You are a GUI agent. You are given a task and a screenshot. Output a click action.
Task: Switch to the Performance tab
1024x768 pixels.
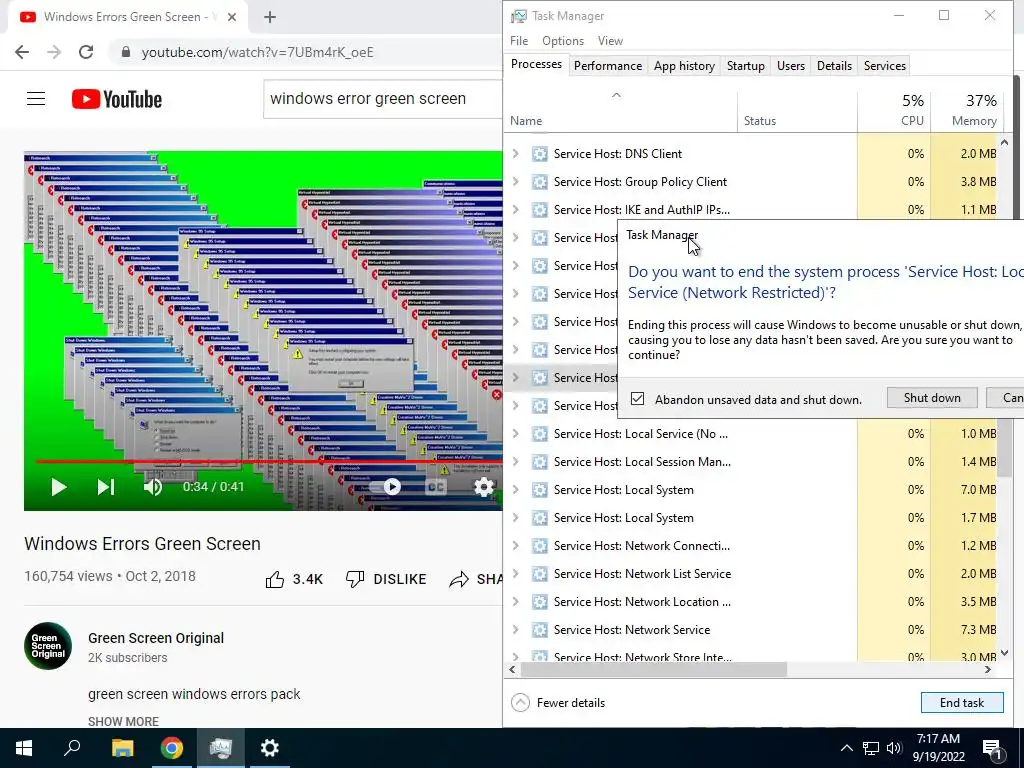click(x=608, y=66)
